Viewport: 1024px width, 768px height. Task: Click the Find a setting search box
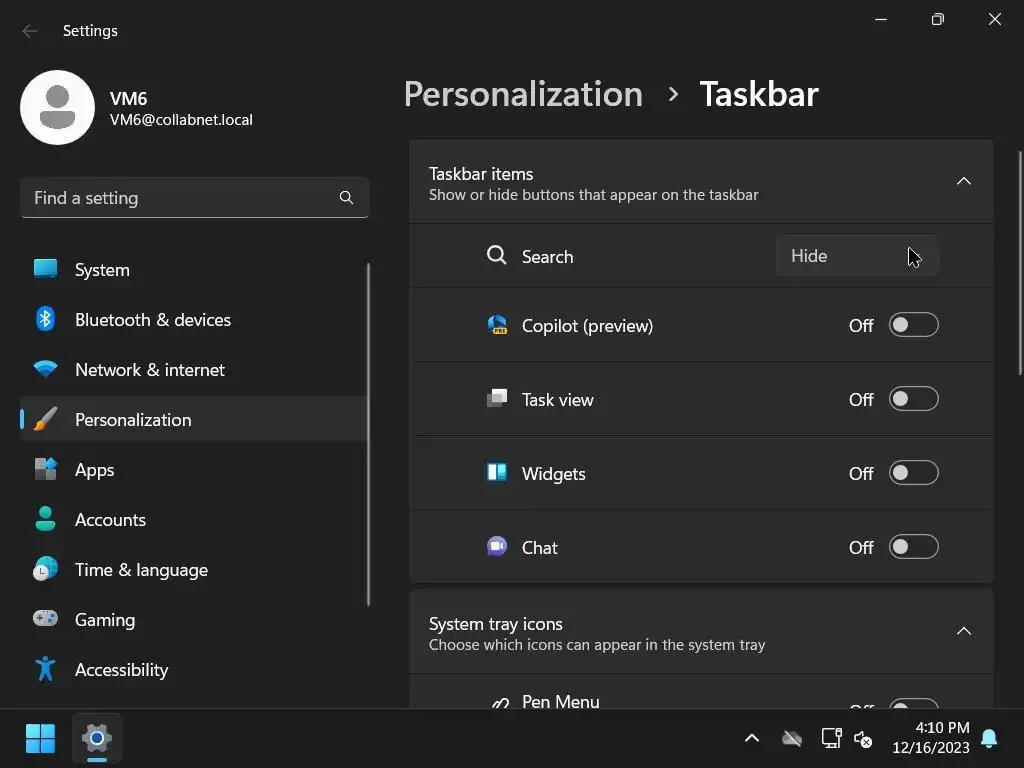[180, 198]
